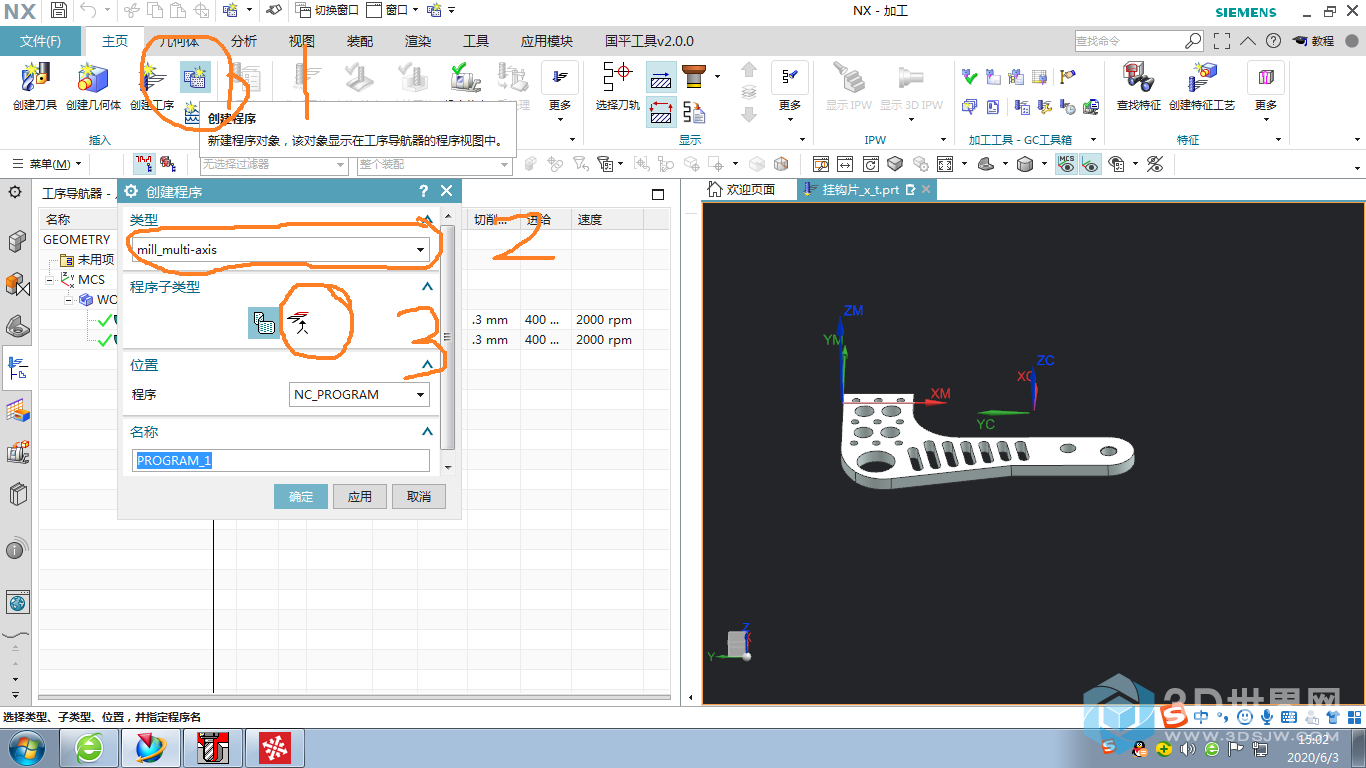The width and height of the screenshot is (1366, 768).
Task: Click the 创建刀具 (Create Tool) icon
Action: pyautogui.click(x=35, y=78)
